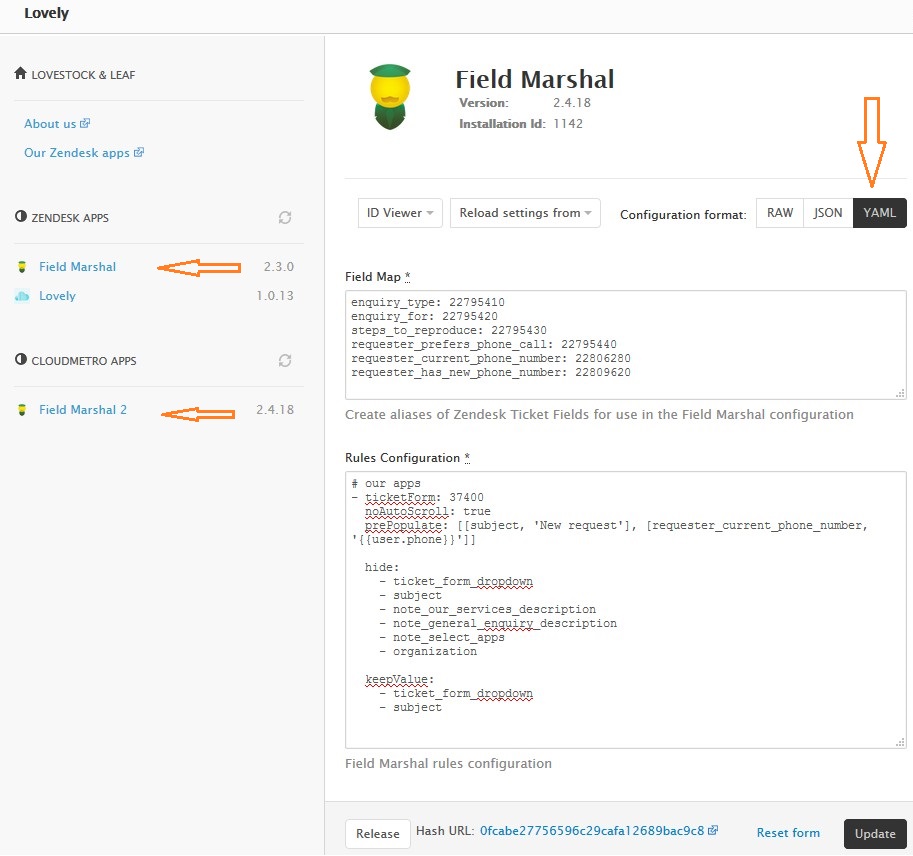Click the Field Marshal rules configuration hint
This screenshot has width=913, height=856.
coord(448,763)
